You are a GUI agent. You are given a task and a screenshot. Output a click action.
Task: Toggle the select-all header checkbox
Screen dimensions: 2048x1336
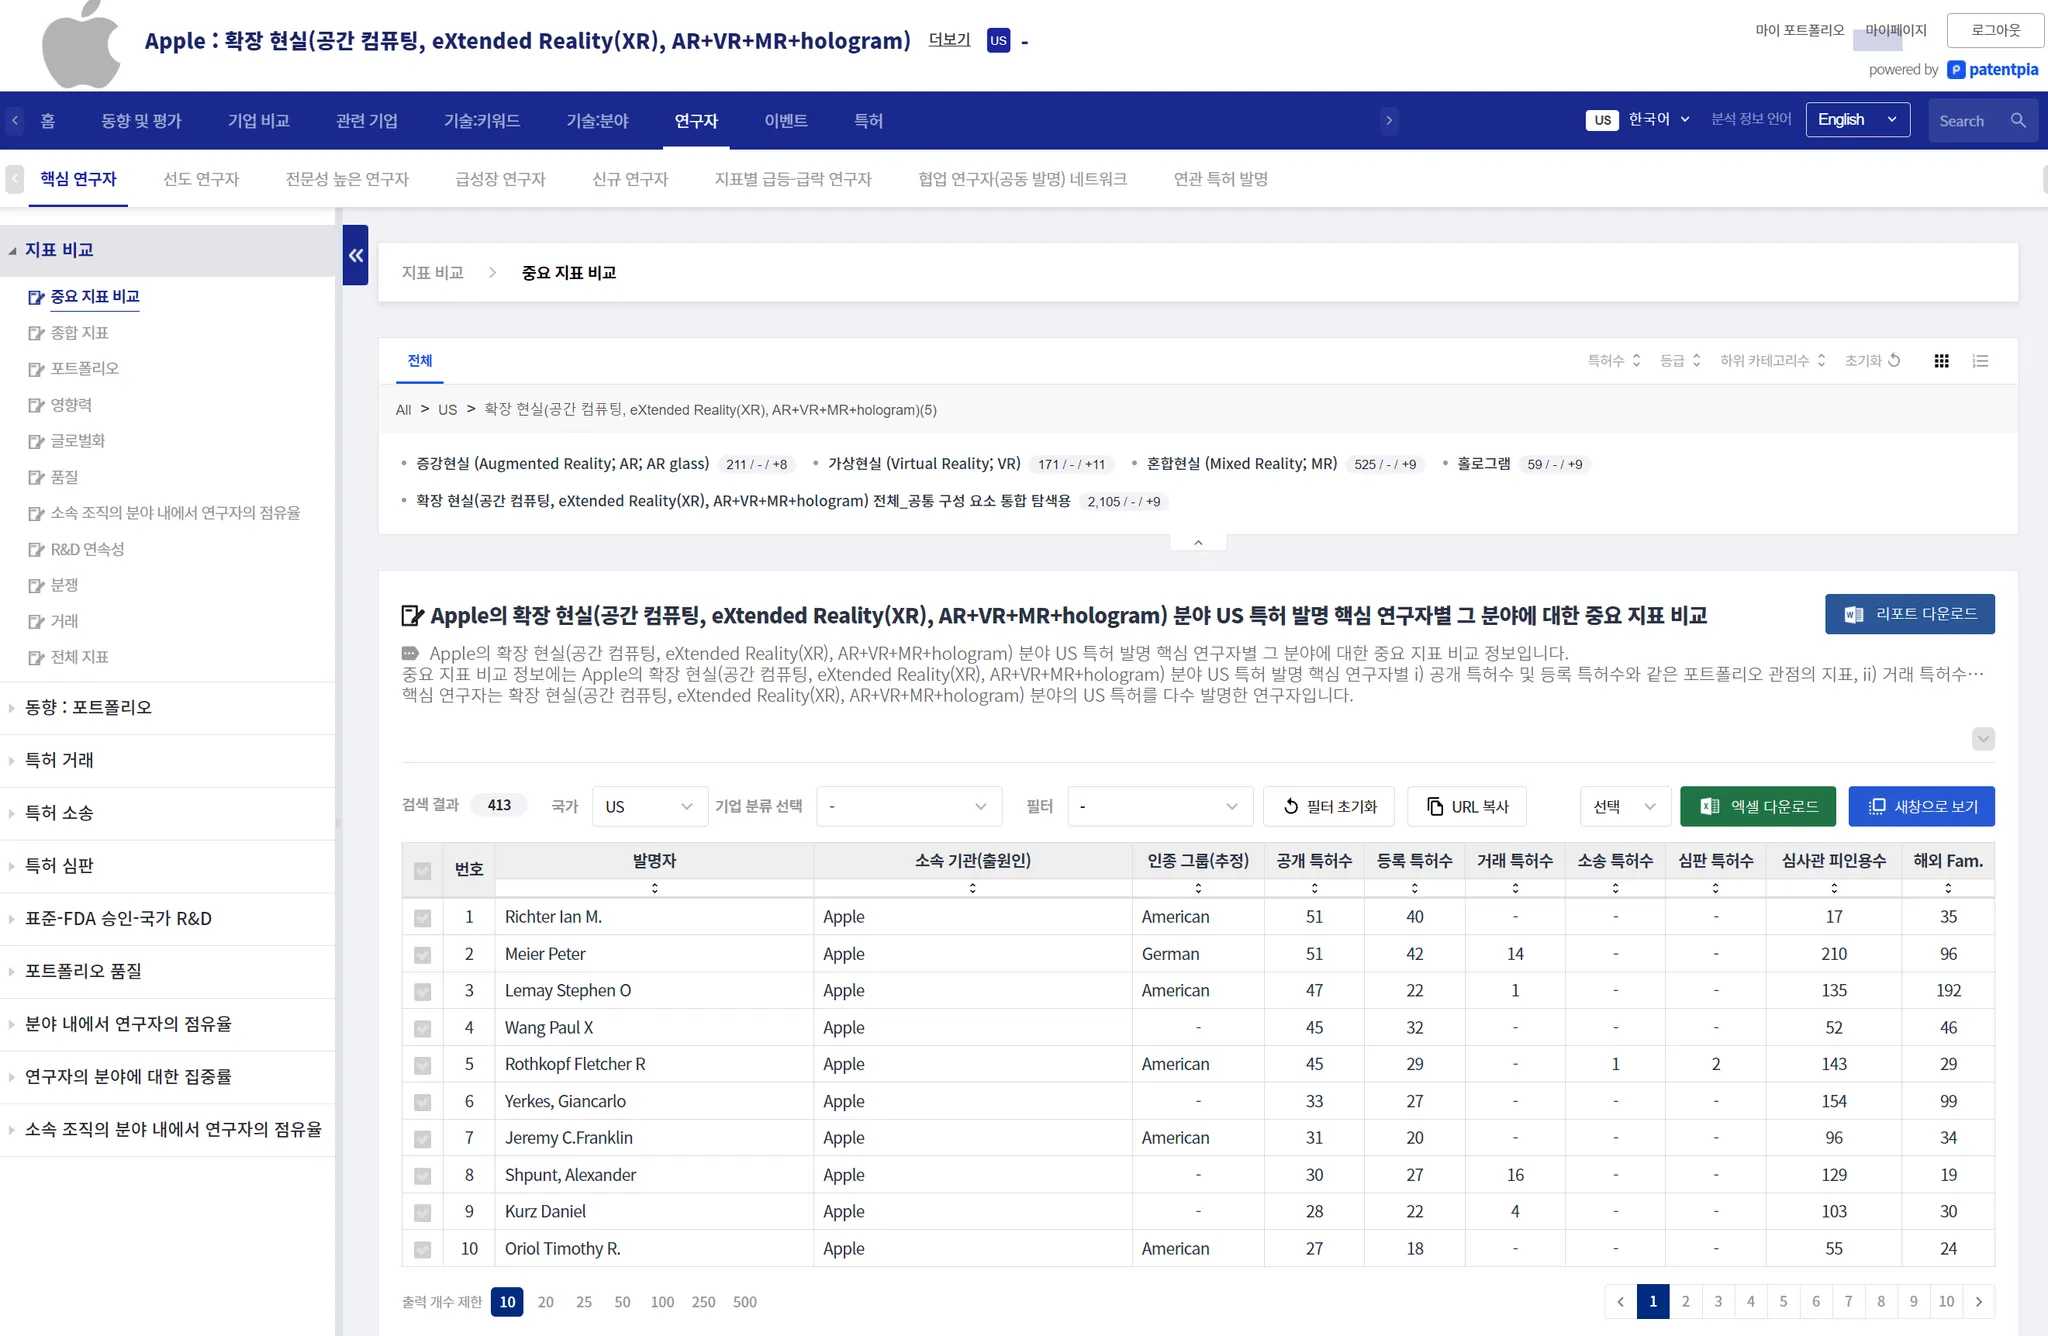tap(422, 871)
